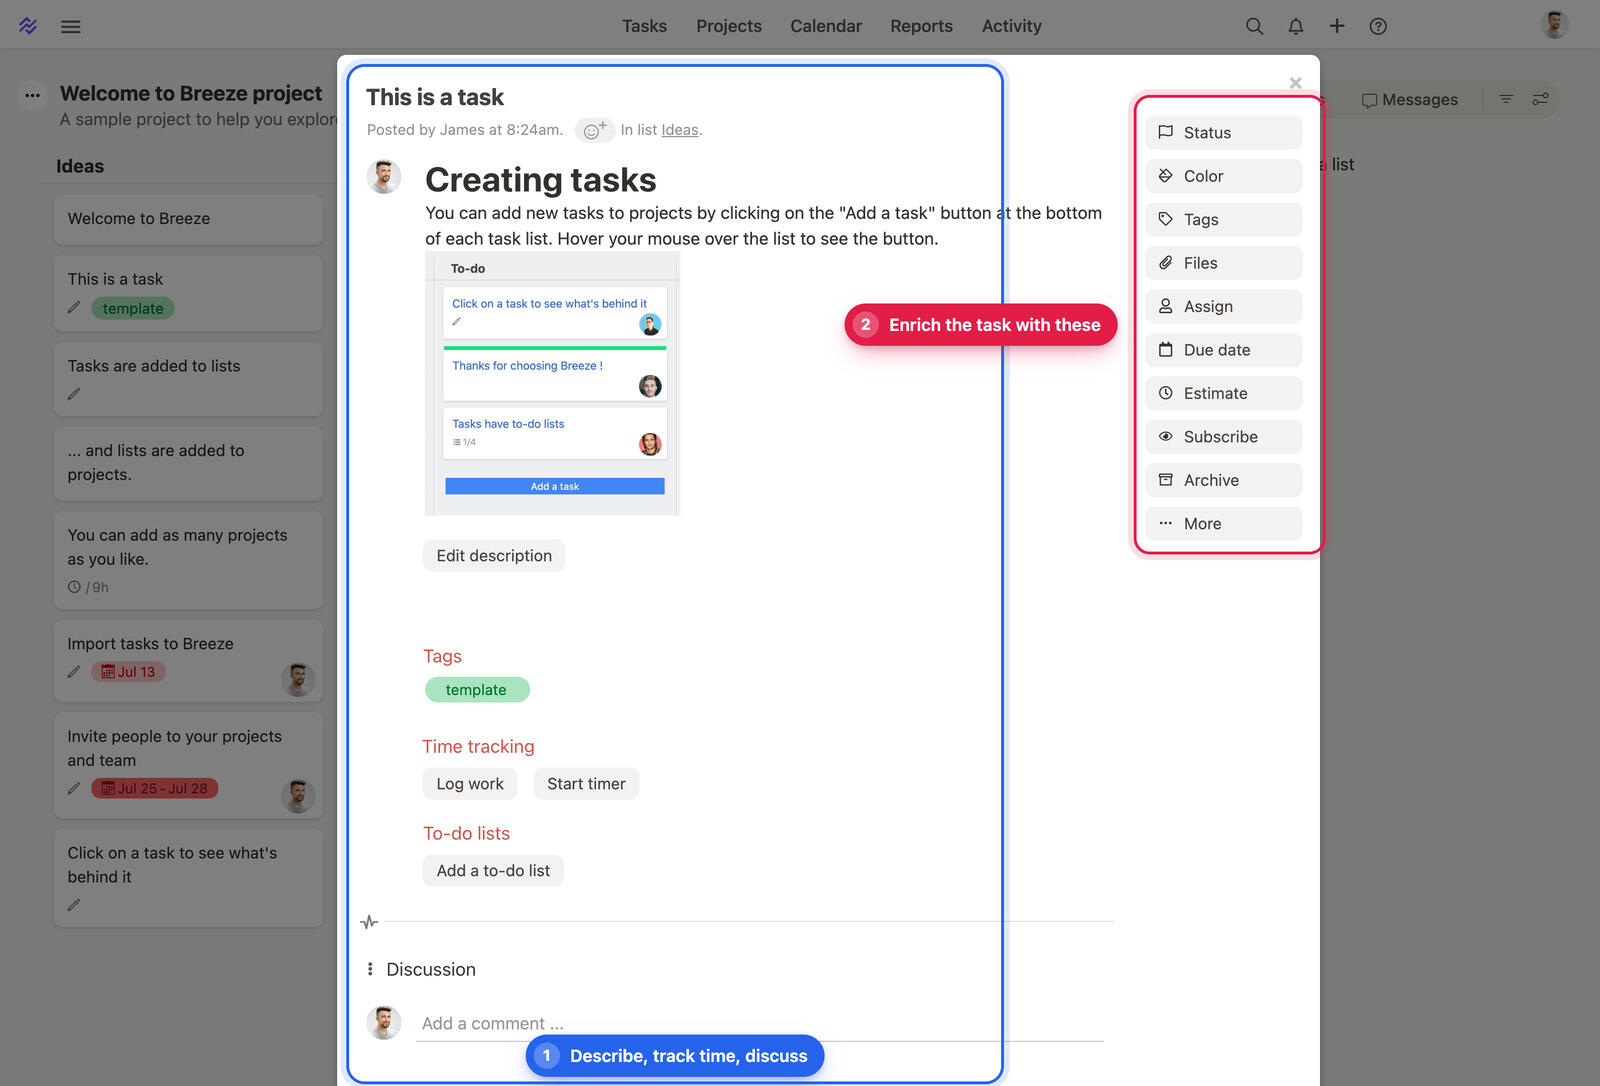Add a to-do list
The width and height of the screenshot is (1600, 1086).
pyautogui.click(x=493, y=871)
